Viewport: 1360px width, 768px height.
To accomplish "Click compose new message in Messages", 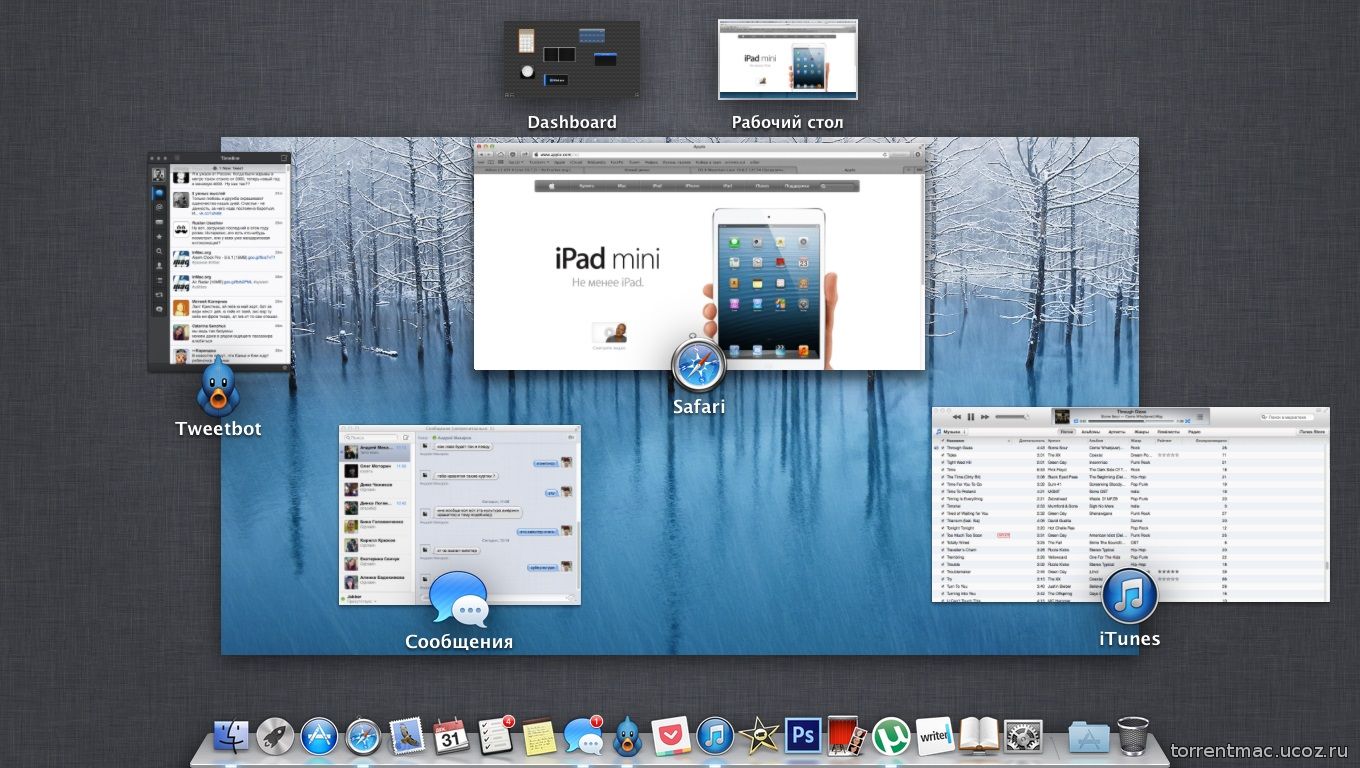I will coord(406,438).
